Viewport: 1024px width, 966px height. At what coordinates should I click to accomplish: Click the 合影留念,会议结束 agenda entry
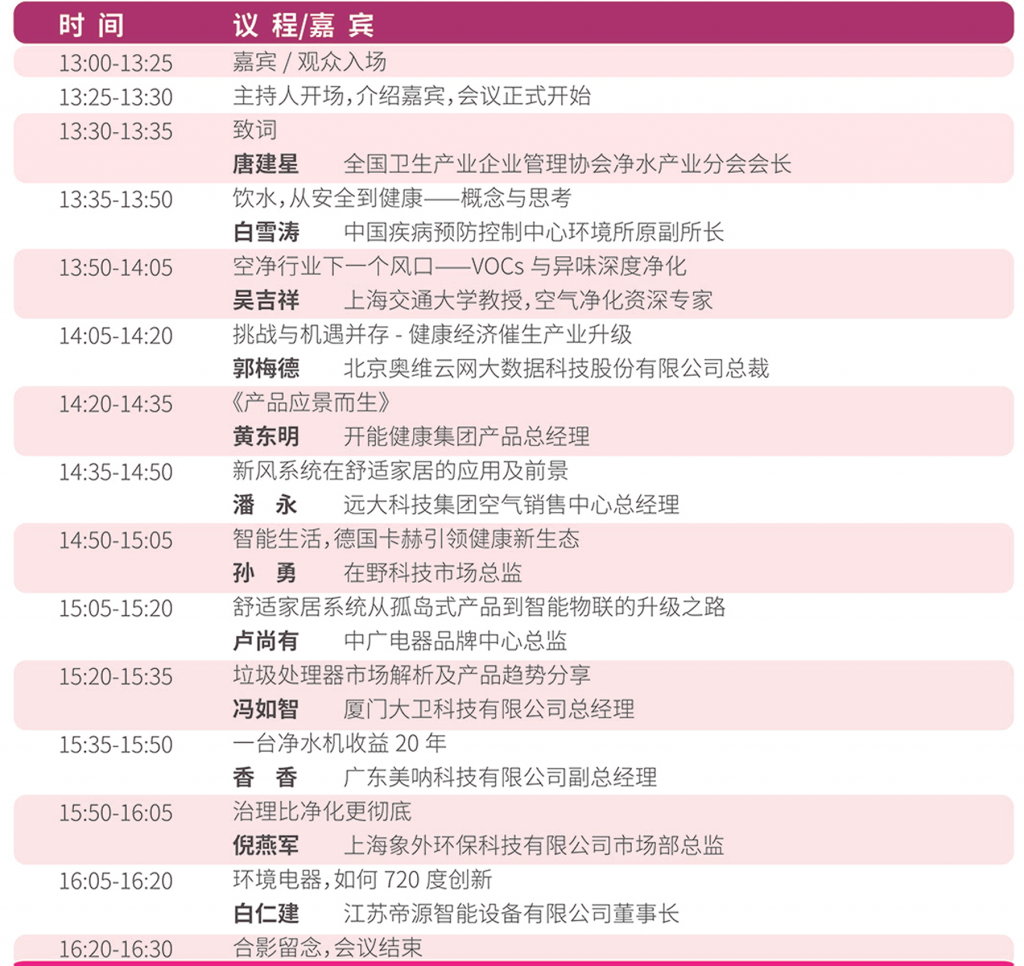point(327,948)
